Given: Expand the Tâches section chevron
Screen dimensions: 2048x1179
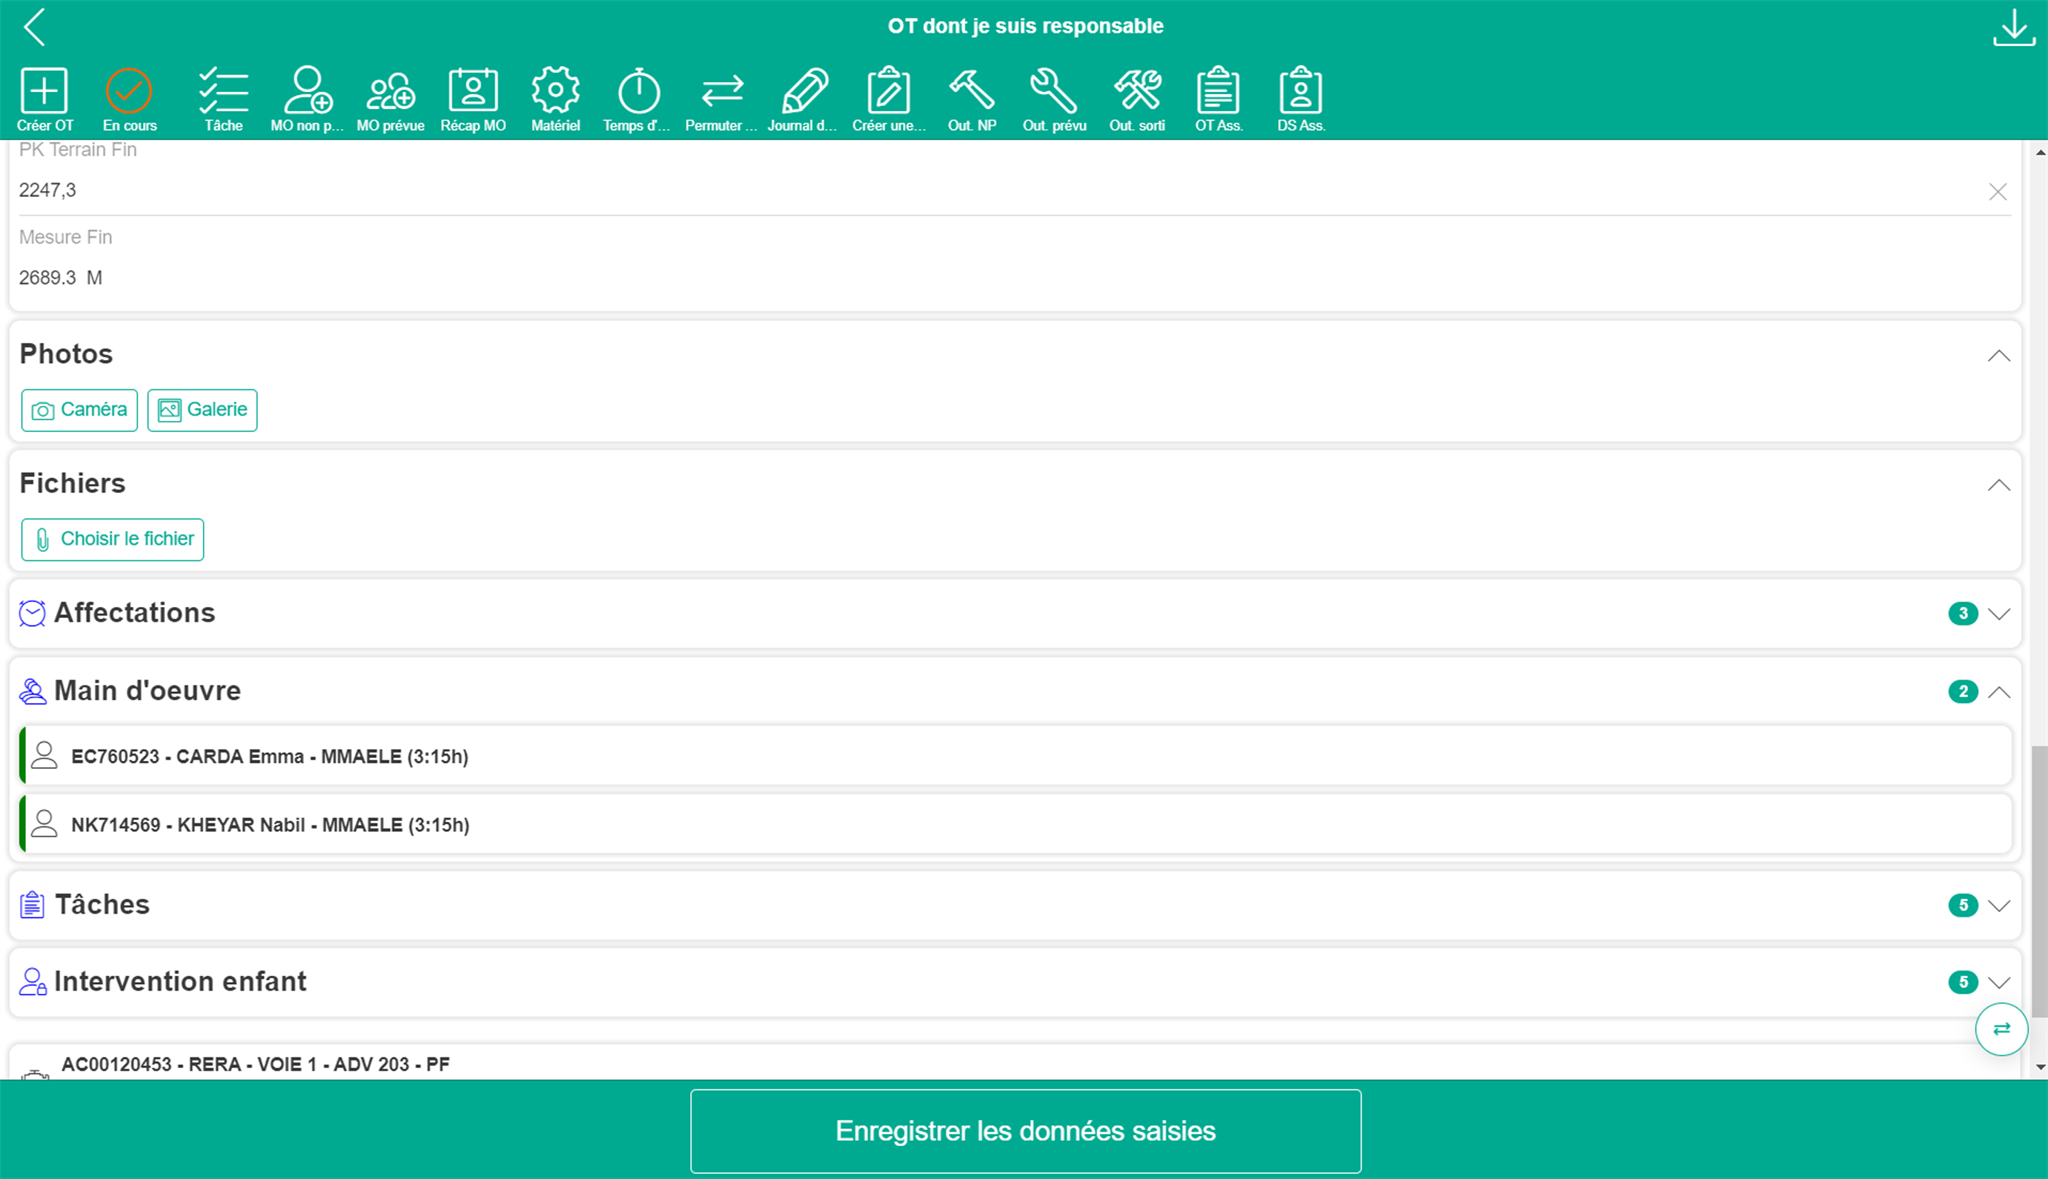Looking at the screenshot, I should click(x=1998, y=906).
